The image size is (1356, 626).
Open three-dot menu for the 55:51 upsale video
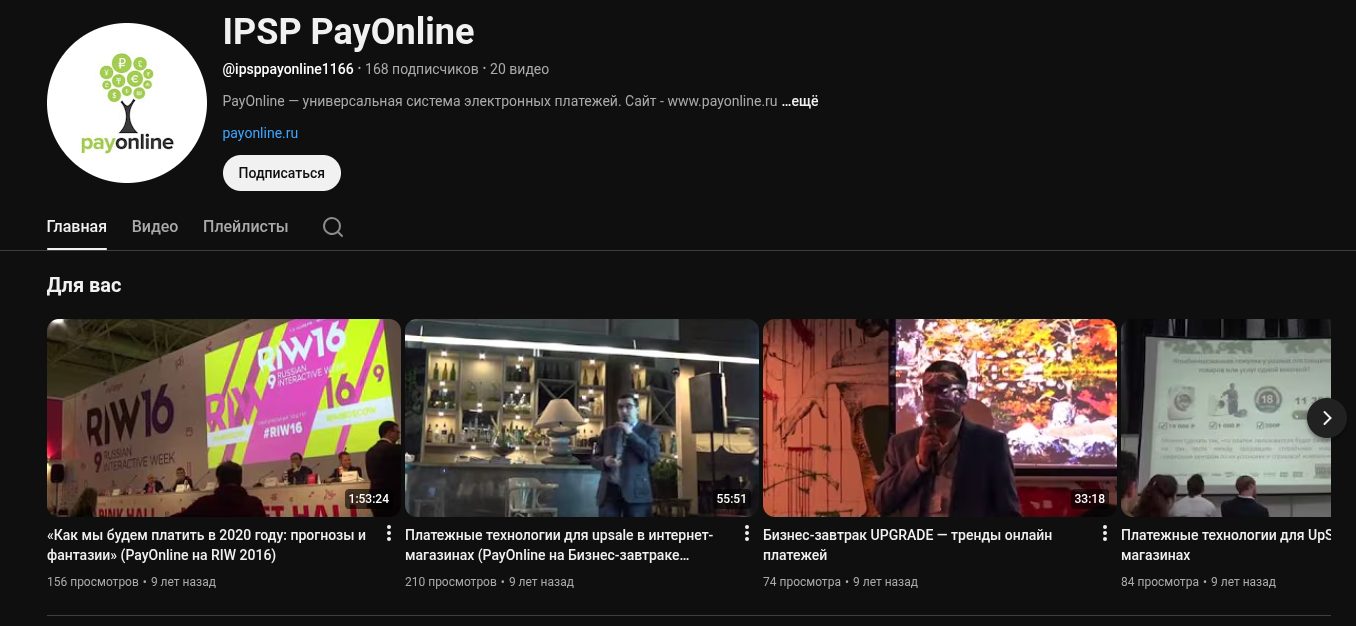pyautogui.click(x=747, y=534)
